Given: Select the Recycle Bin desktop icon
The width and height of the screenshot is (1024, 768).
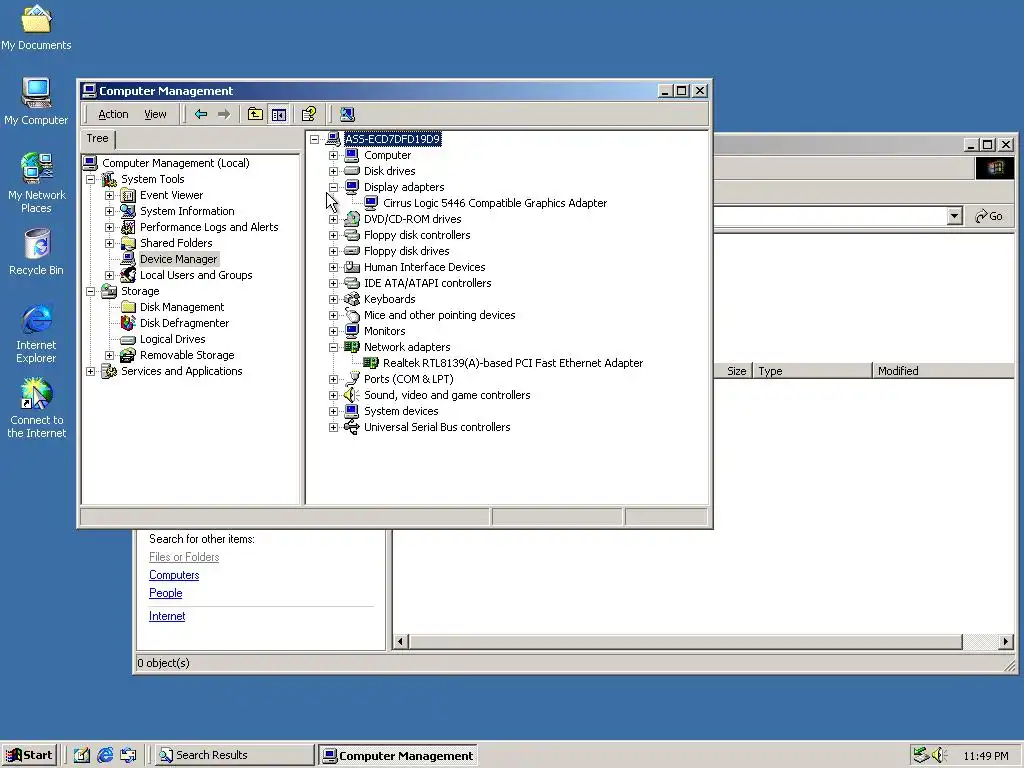Looking at the screenshot, I should coord(36,252).
